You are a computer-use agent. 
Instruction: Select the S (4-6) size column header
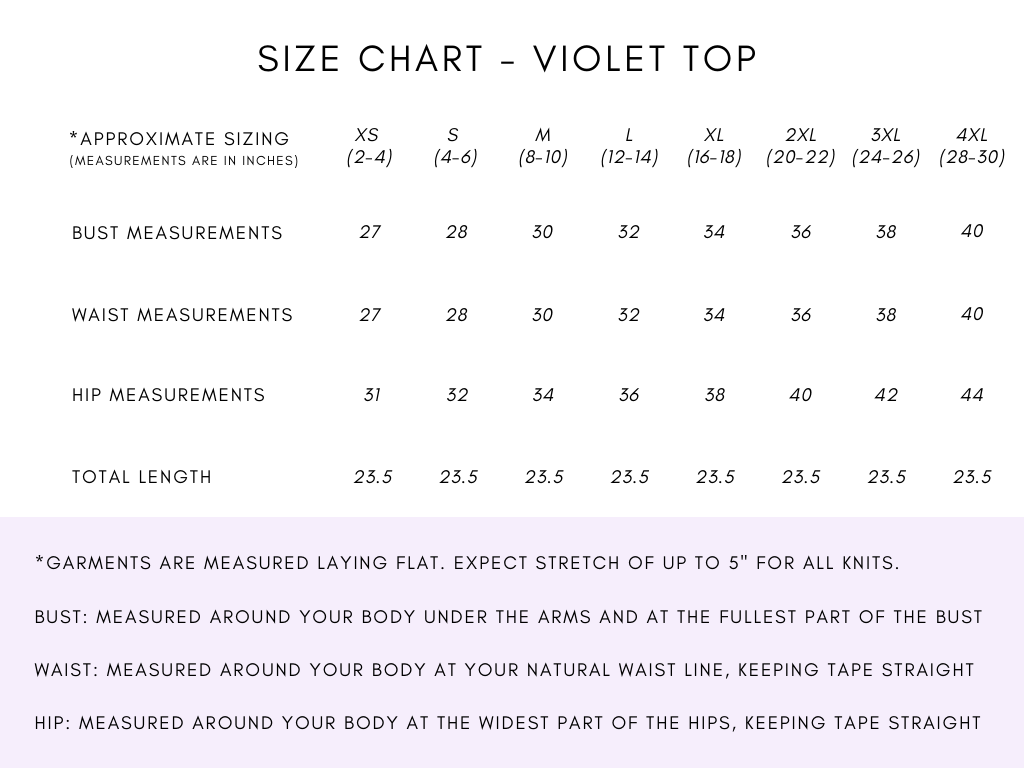455,146
